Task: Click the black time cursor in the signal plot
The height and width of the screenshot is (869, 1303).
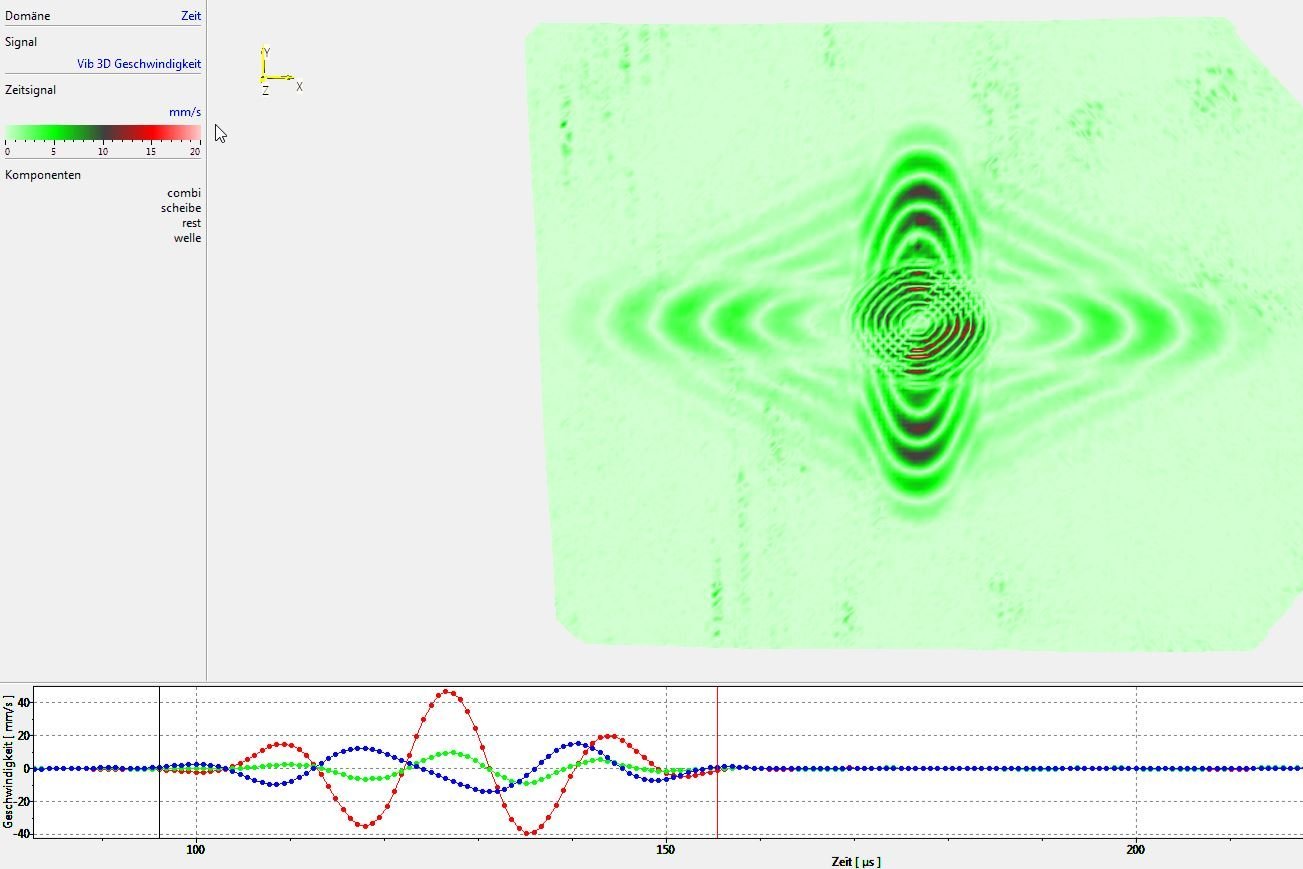Action: pos(160,770)
